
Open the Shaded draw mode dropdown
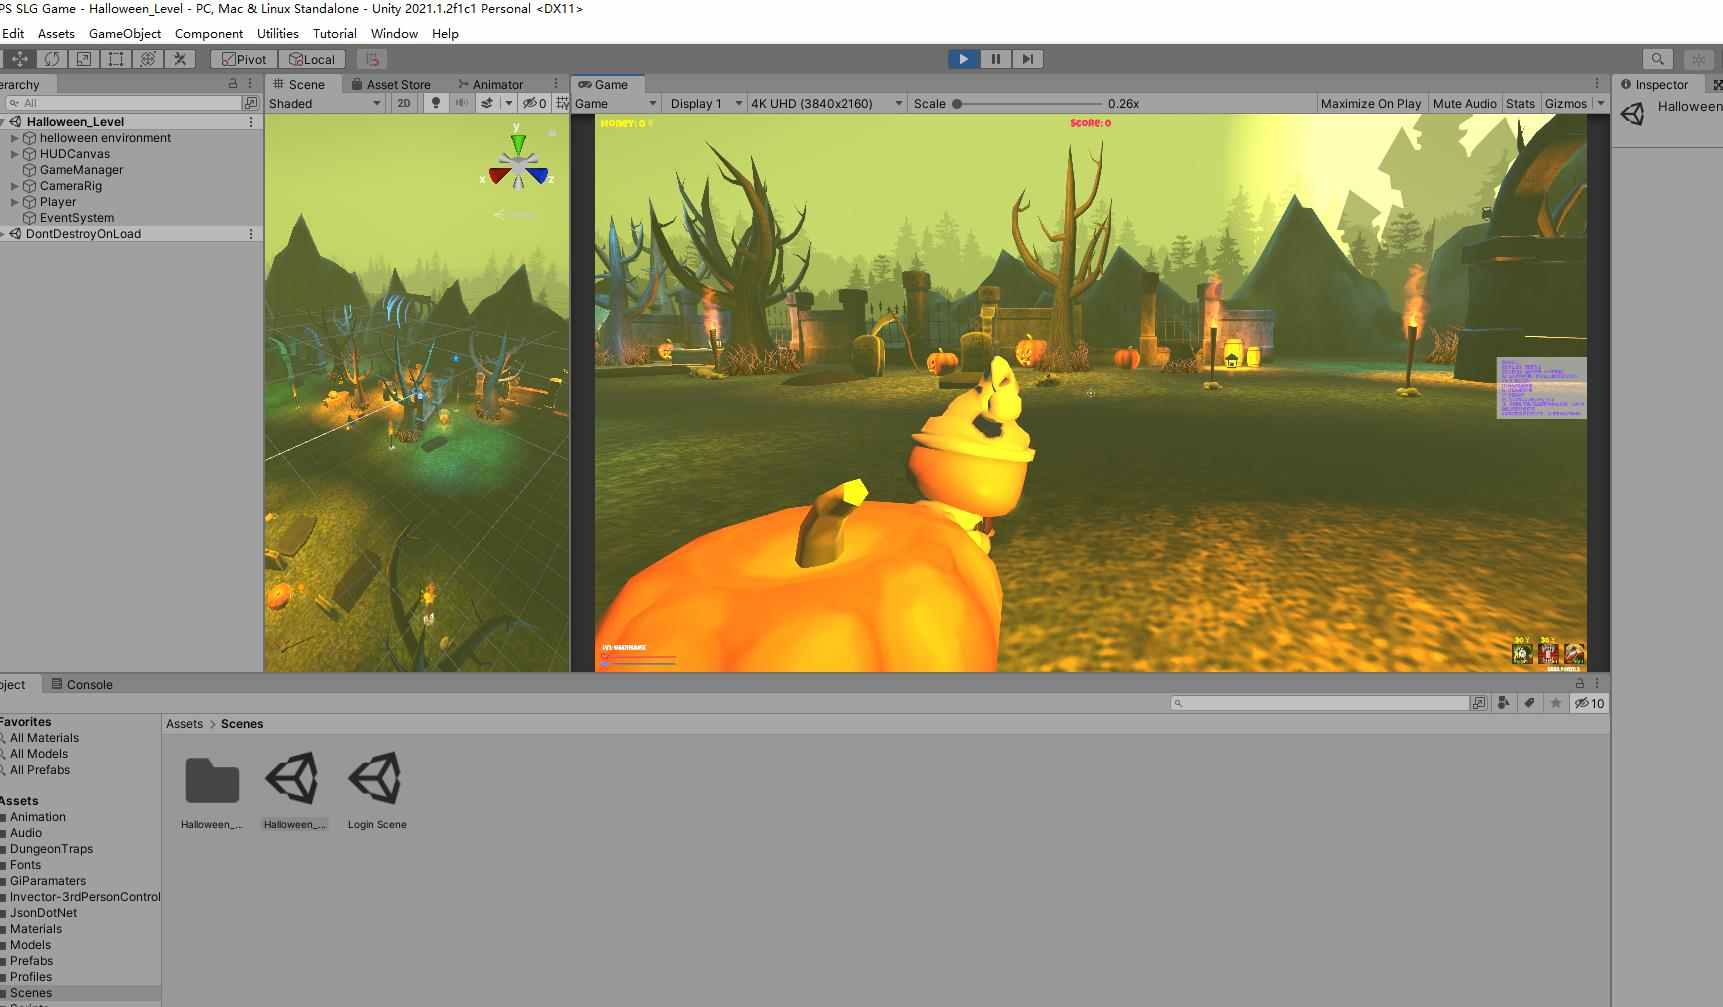322,103
